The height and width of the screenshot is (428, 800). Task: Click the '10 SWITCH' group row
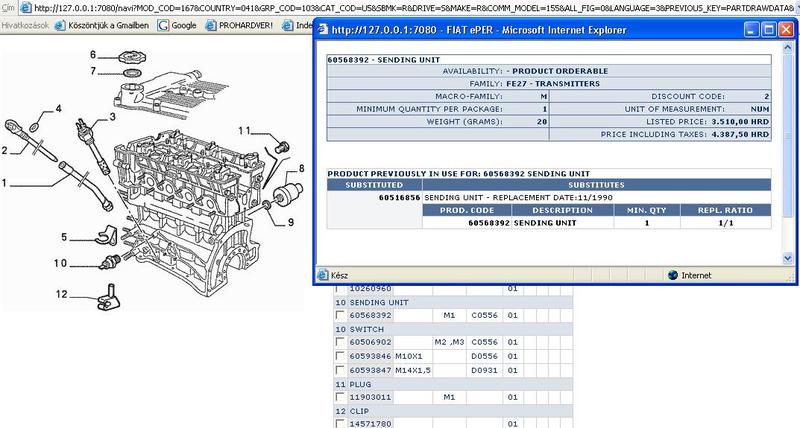point(453,329)
